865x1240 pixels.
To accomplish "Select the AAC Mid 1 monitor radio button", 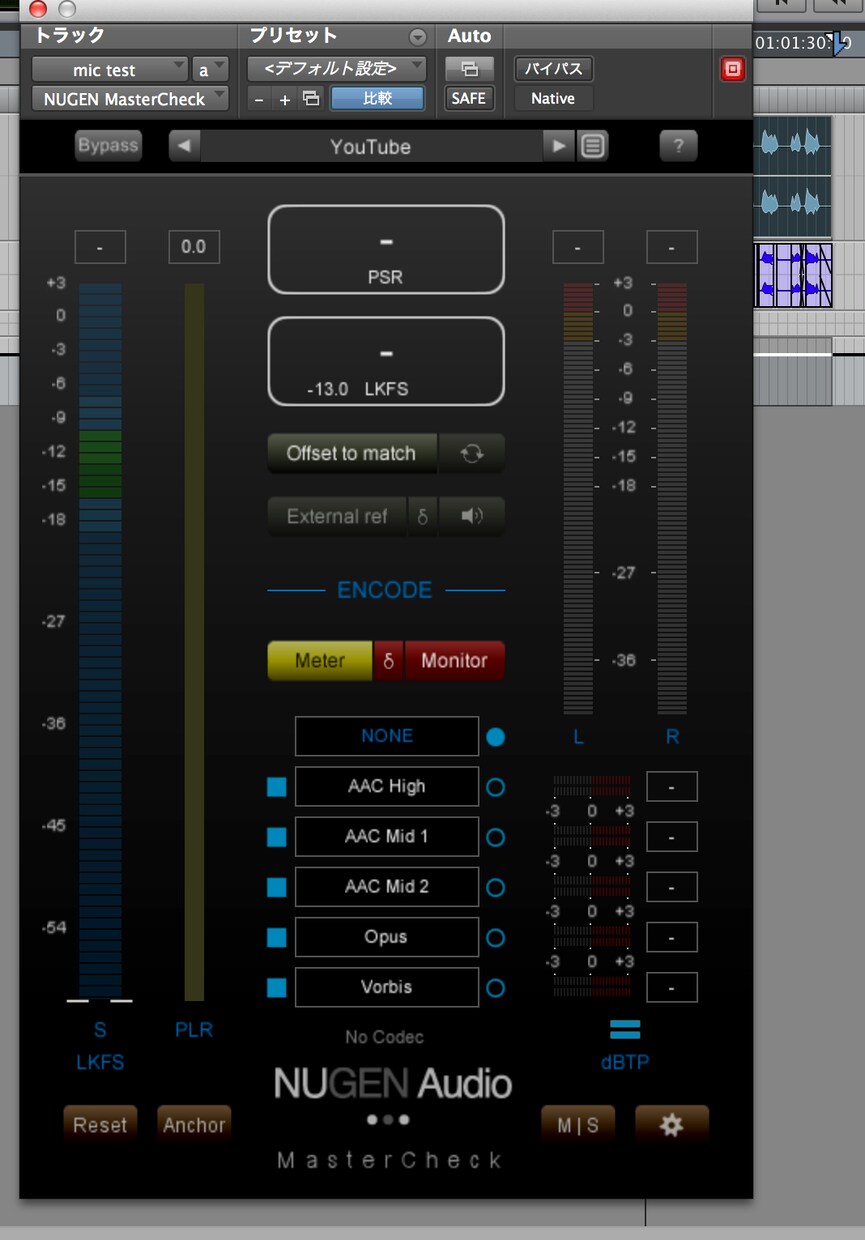I will point(495,837).
